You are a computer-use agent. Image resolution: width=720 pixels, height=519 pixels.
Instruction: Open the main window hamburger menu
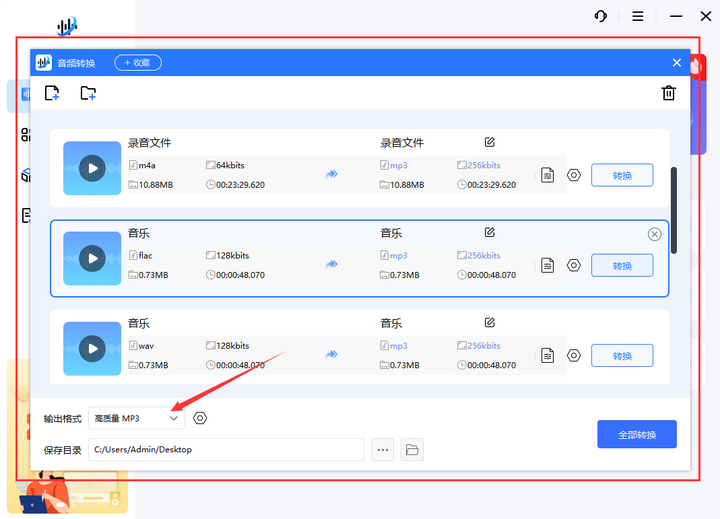[637, 17]
